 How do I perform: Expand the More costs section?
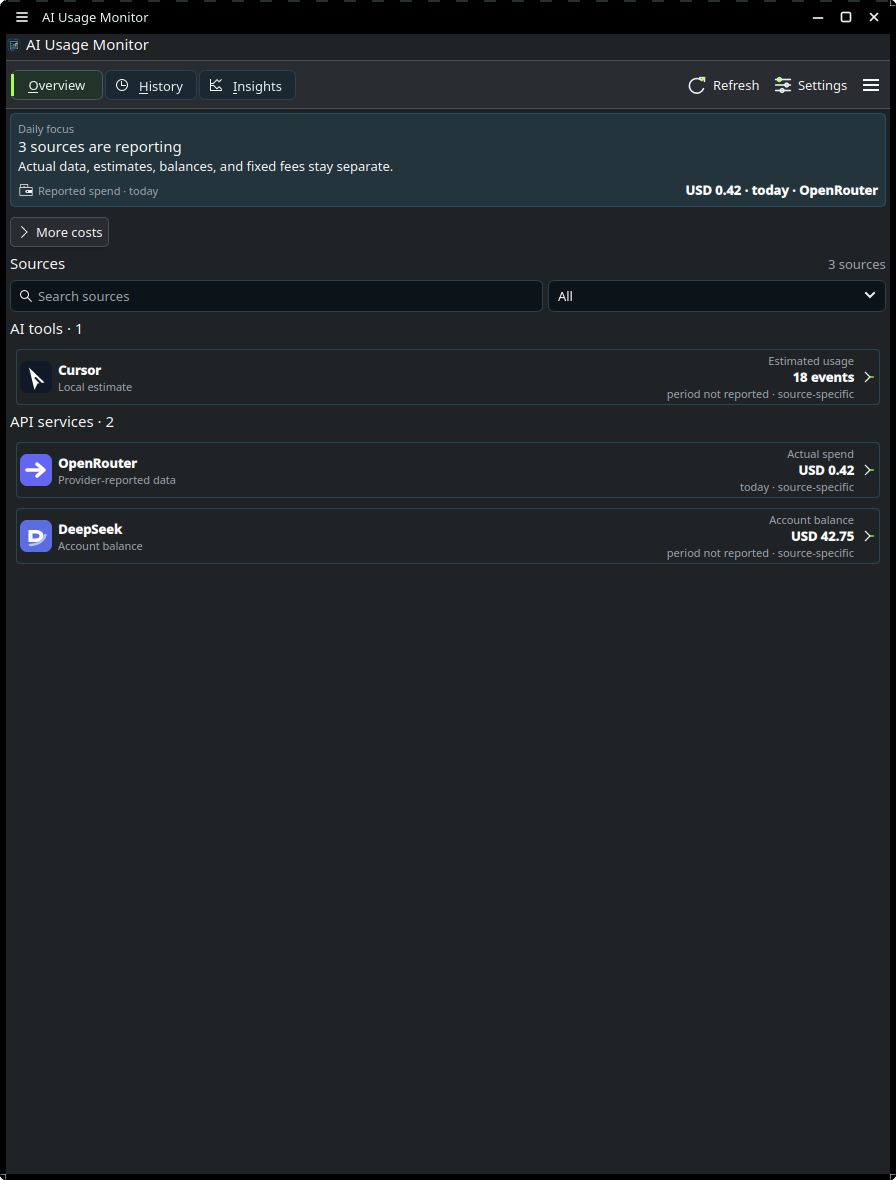59,232
